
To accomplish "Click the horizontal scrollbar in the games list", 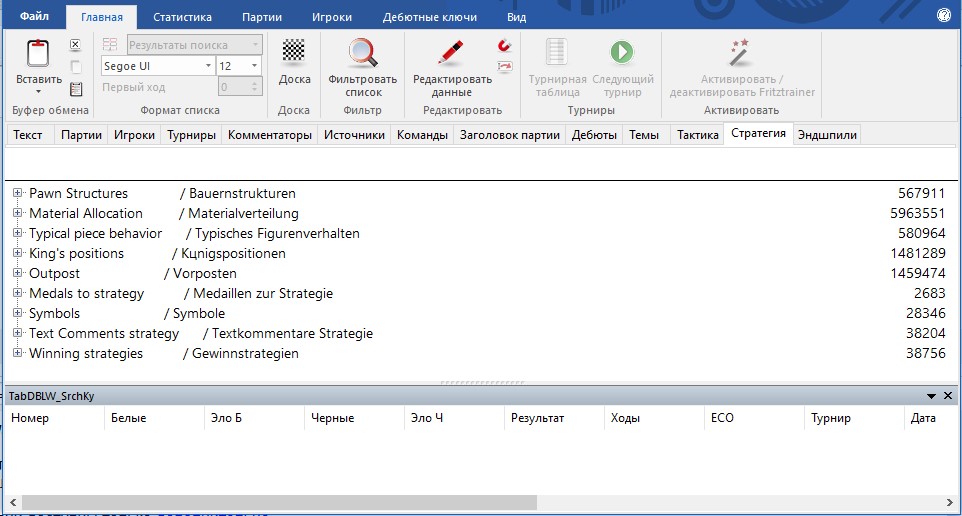I will click(x=280, y=502).
